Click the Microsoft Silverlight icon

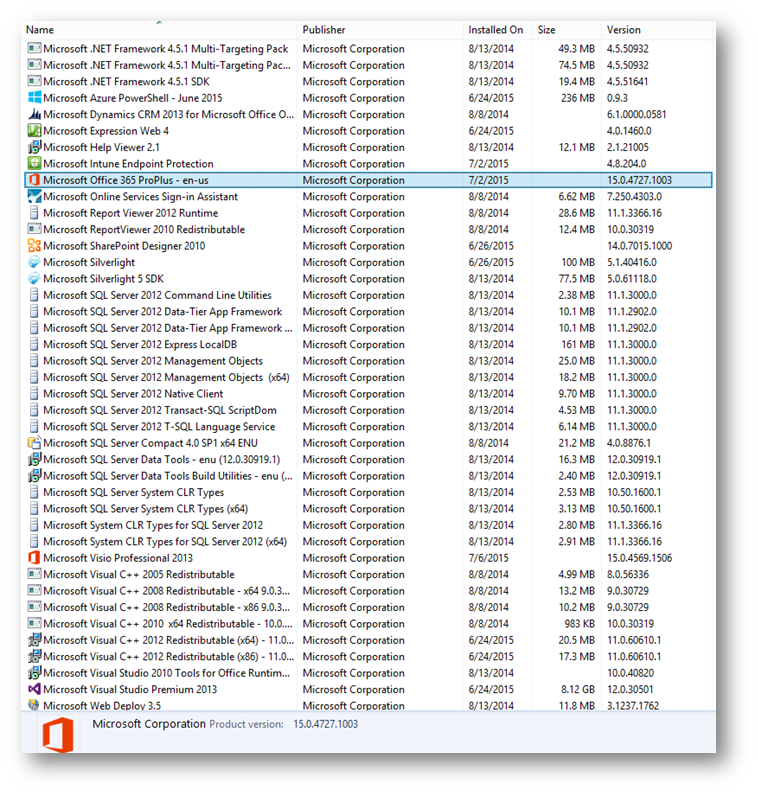tap(34, 262)
